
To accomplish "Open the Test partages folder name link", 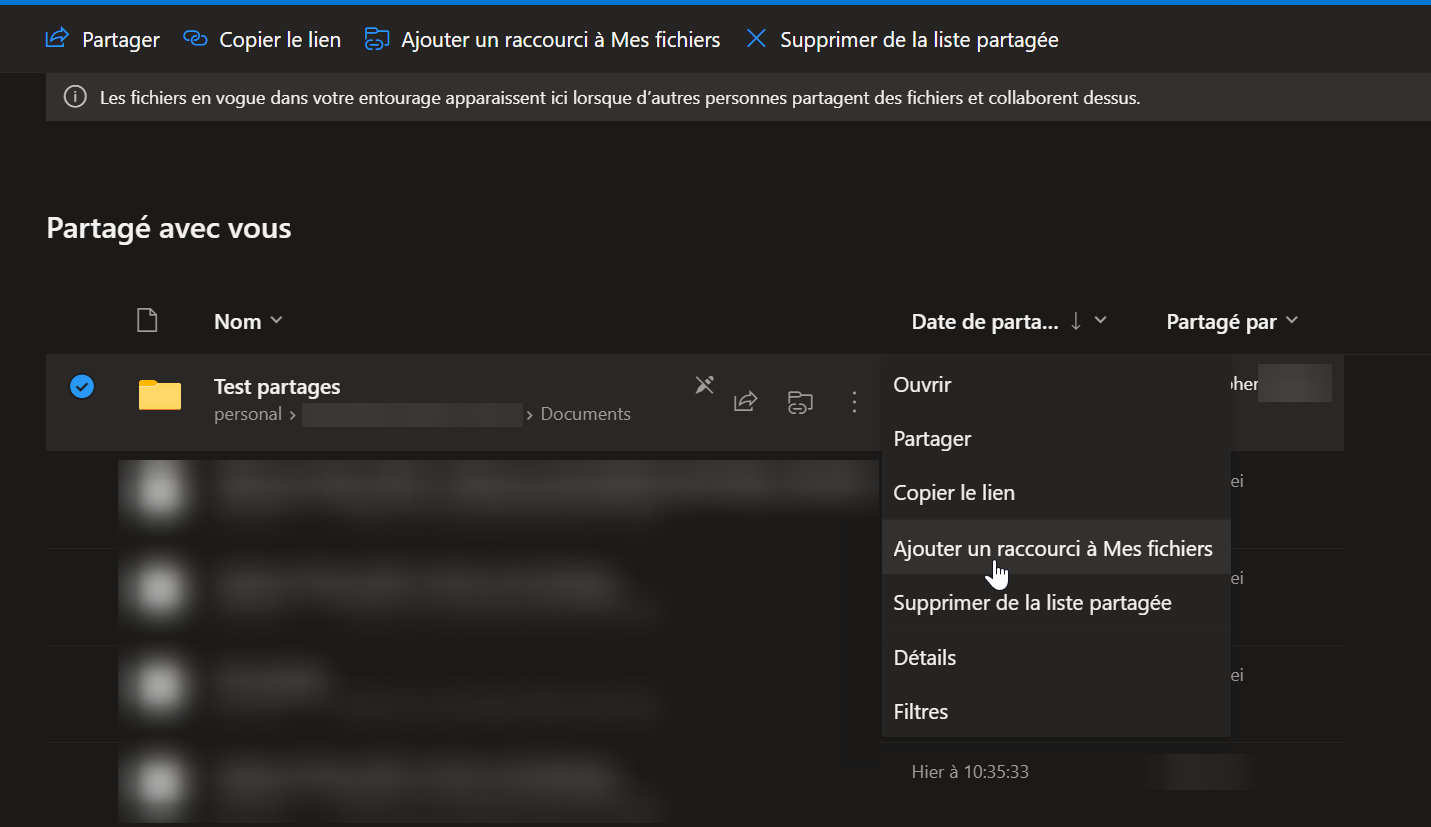I will click(277, 387).
